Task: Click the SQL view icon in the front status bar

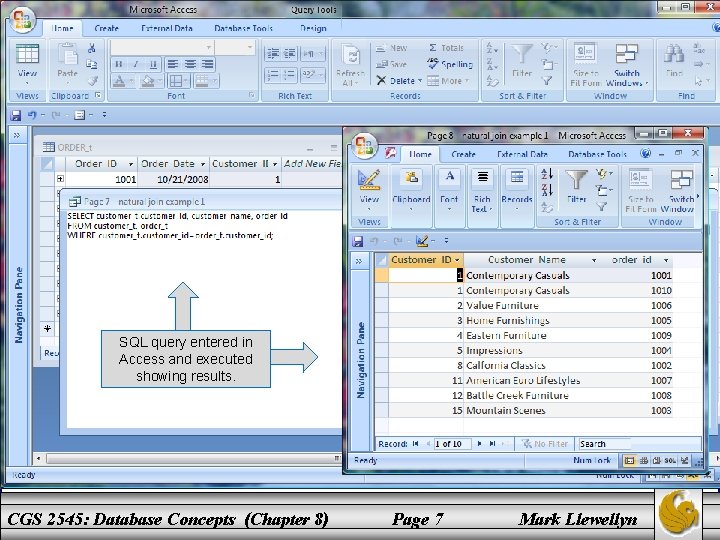Action: click(x=670, y=461)
